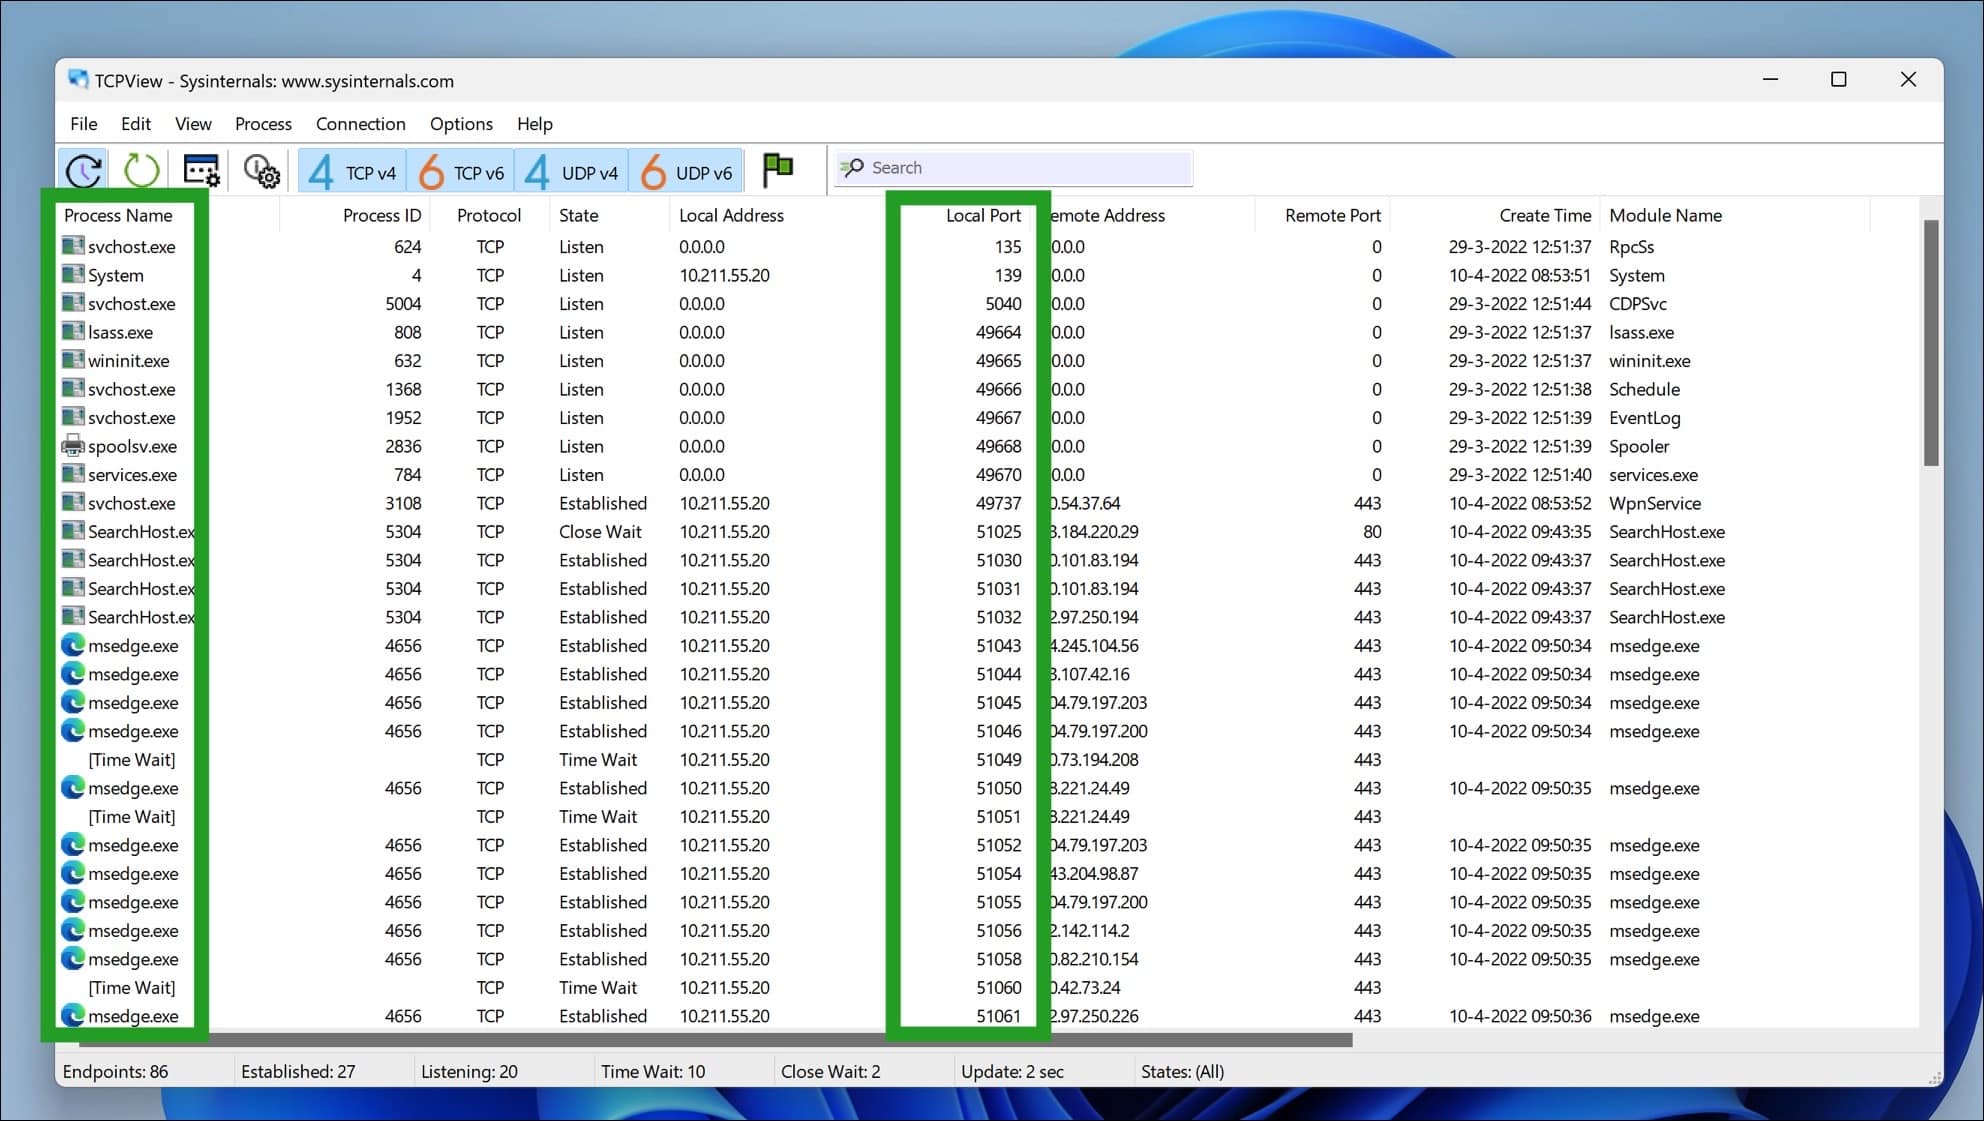Click the RpcSs module name
The image size is (1984, 1121).
[1631, 247]
